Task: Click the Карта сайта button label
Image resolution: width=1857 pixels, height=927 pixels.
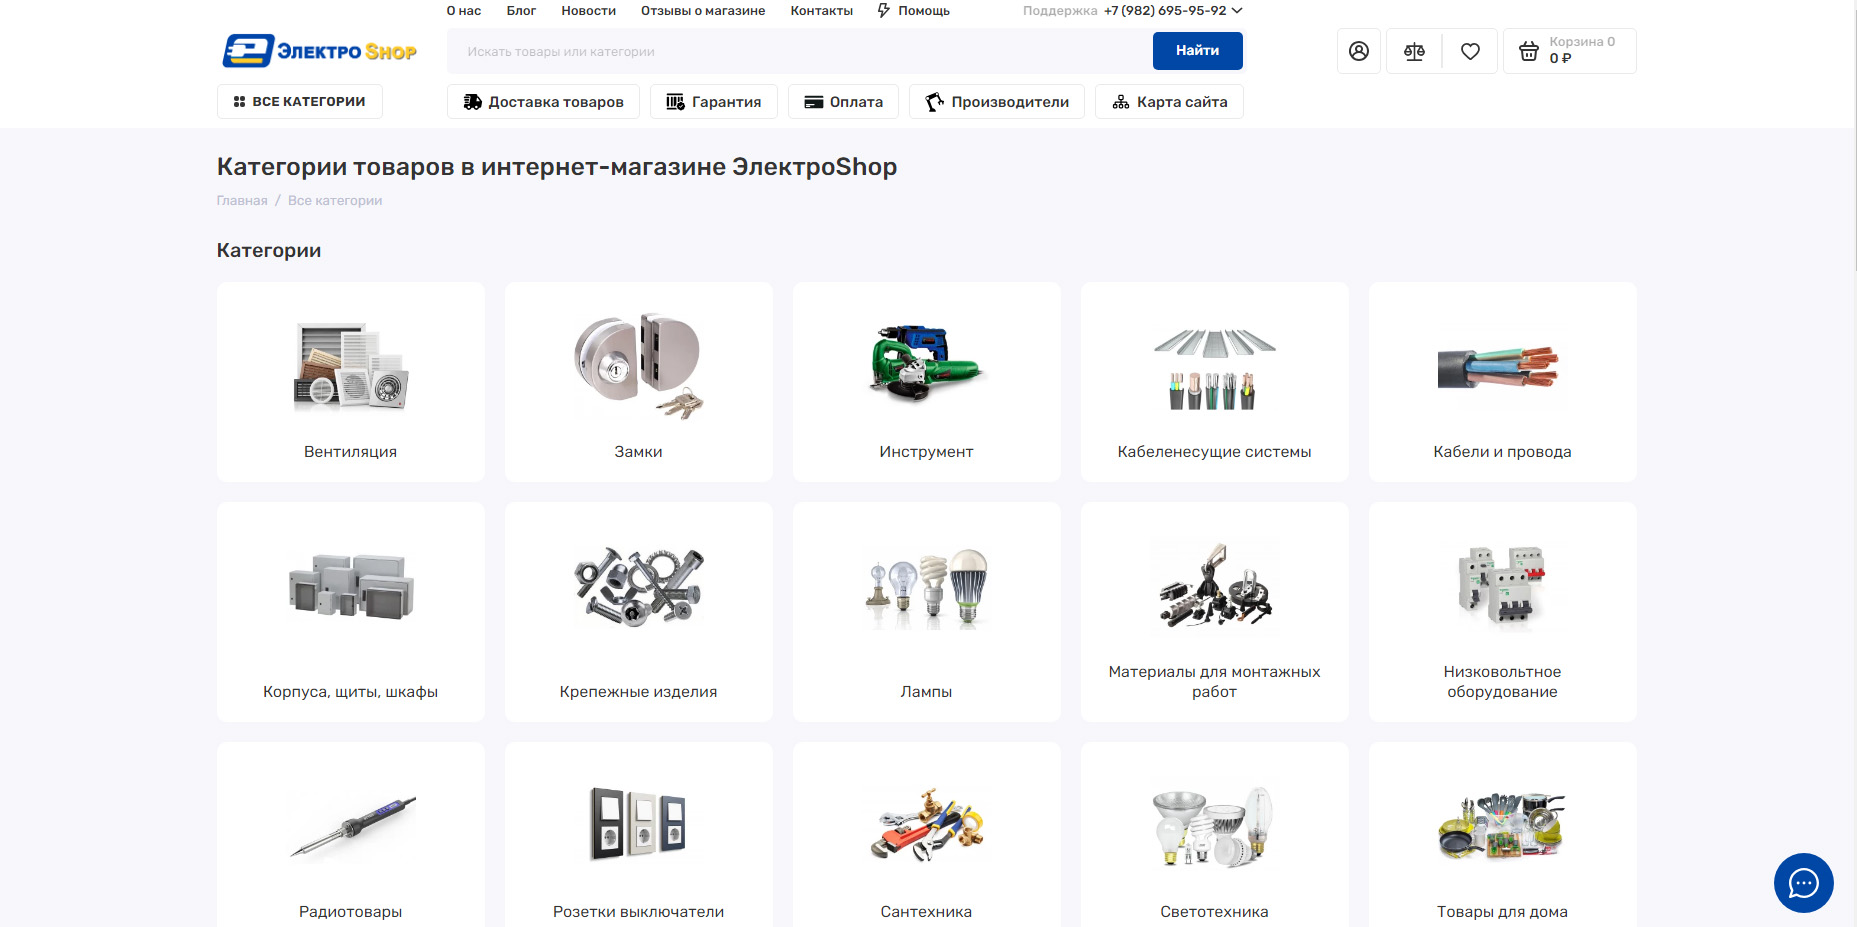Action: click(x=1182, y=102)
